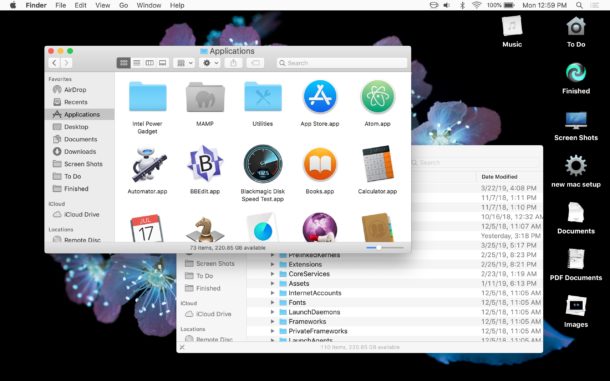
Task: Select the Images desktop icon
Action: click(576, 306)
